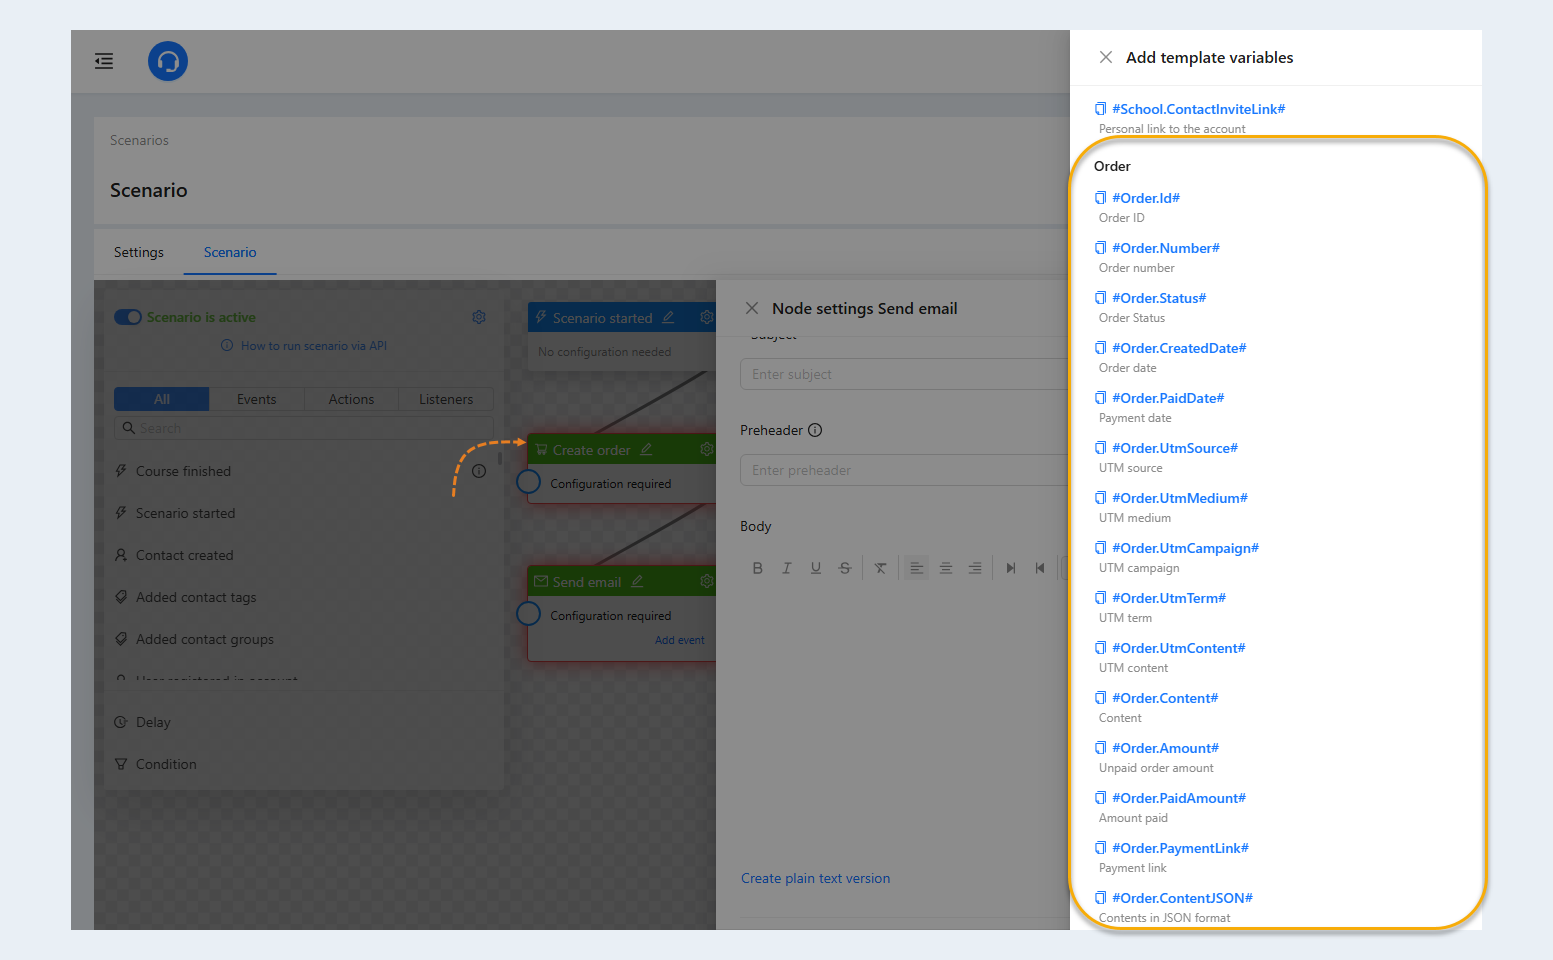Insert the #Order.PaidAmount# variable

1179,798
